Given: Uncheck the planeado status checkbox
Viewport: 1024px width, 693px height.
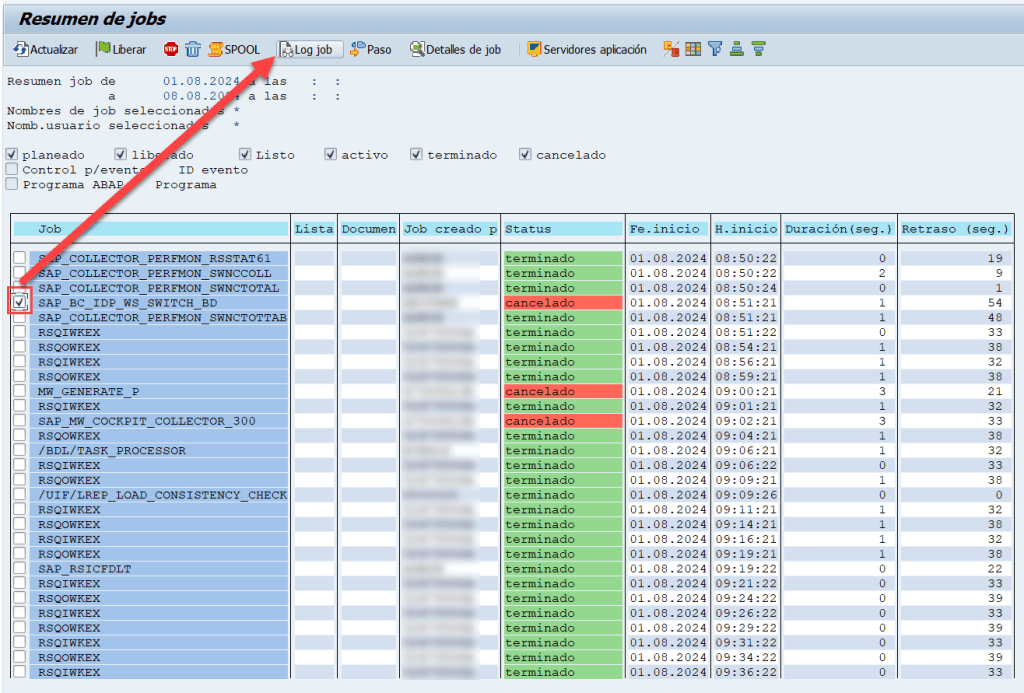Looking at the screenshot, I should (12, 155).
